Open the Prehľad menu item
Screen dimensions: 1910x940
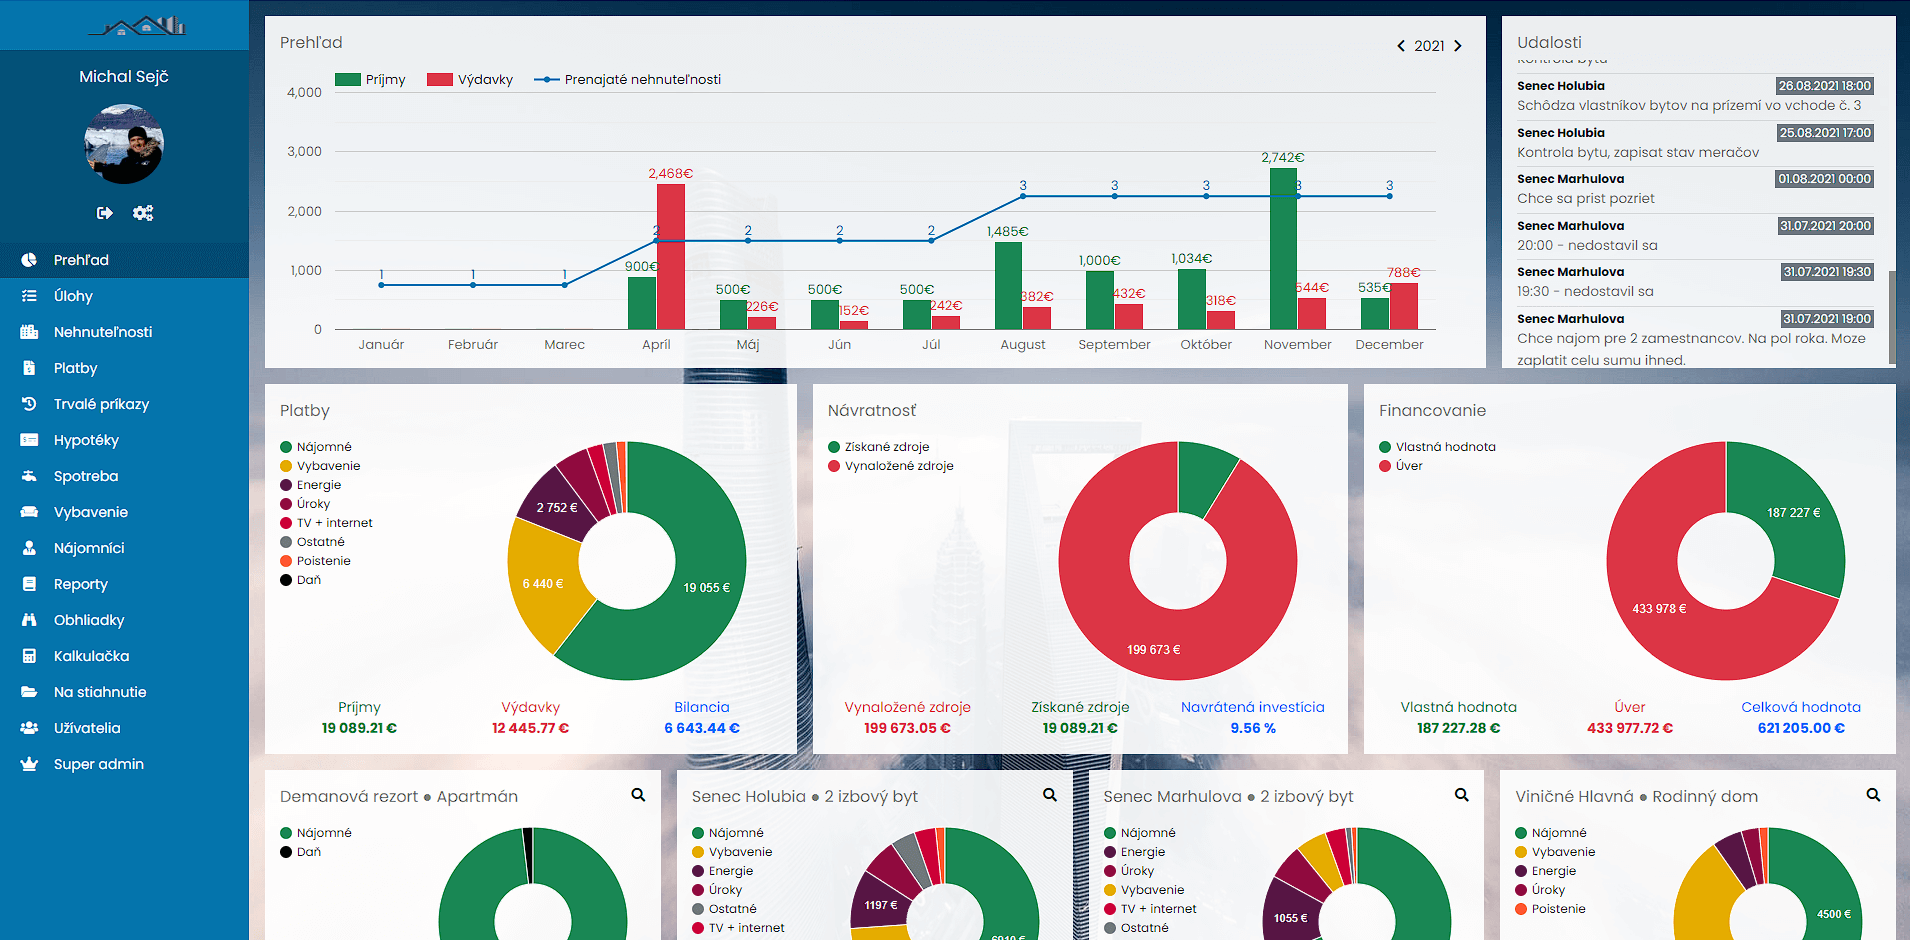[x=124, y=260]
